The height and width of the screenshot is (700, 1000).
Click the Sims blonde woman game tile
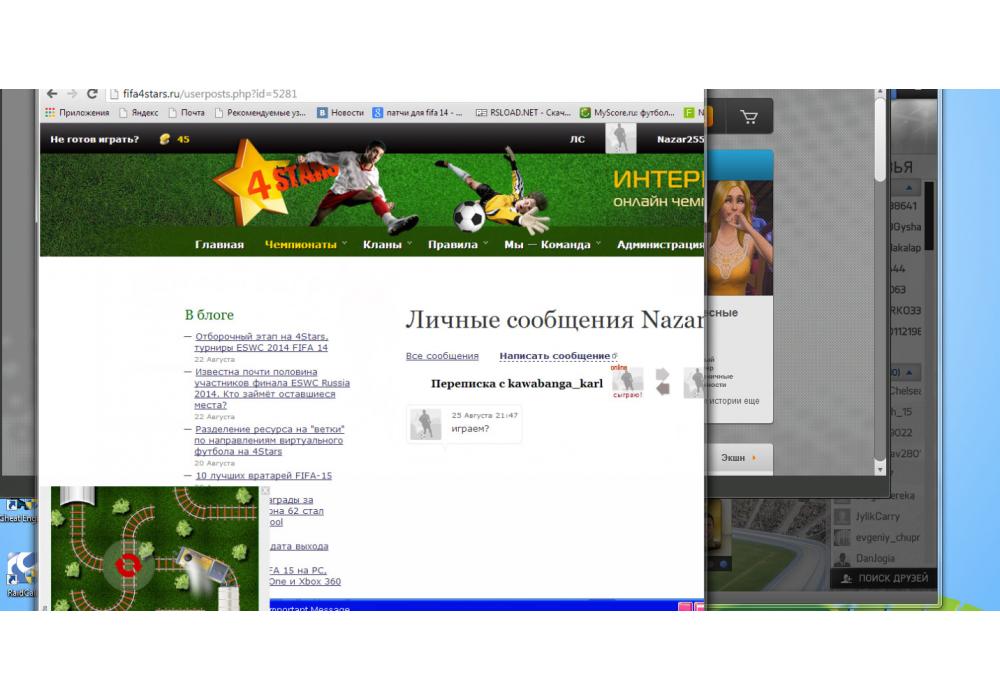pos(740,237)
